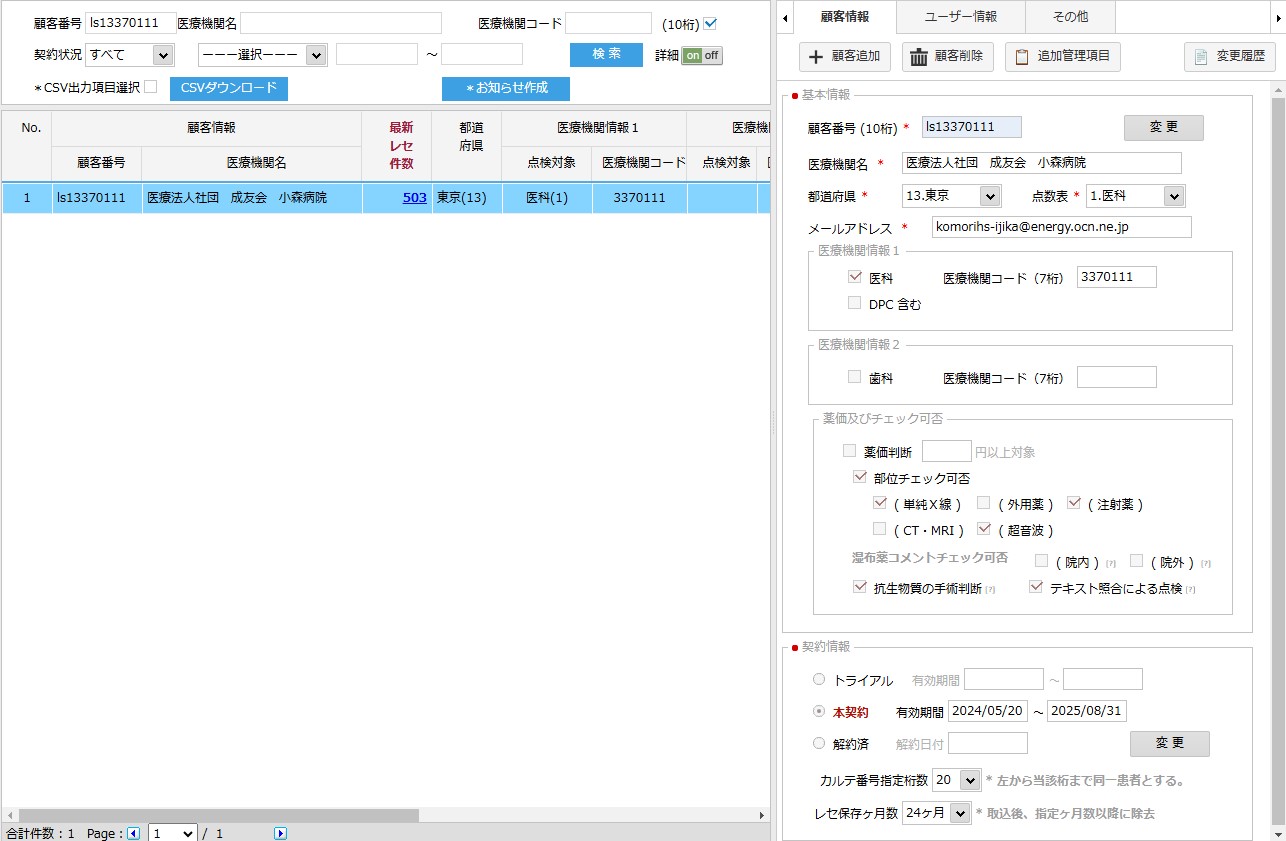
Task: Click ＊お知らせ作成 button
Action: click(506, 88)
